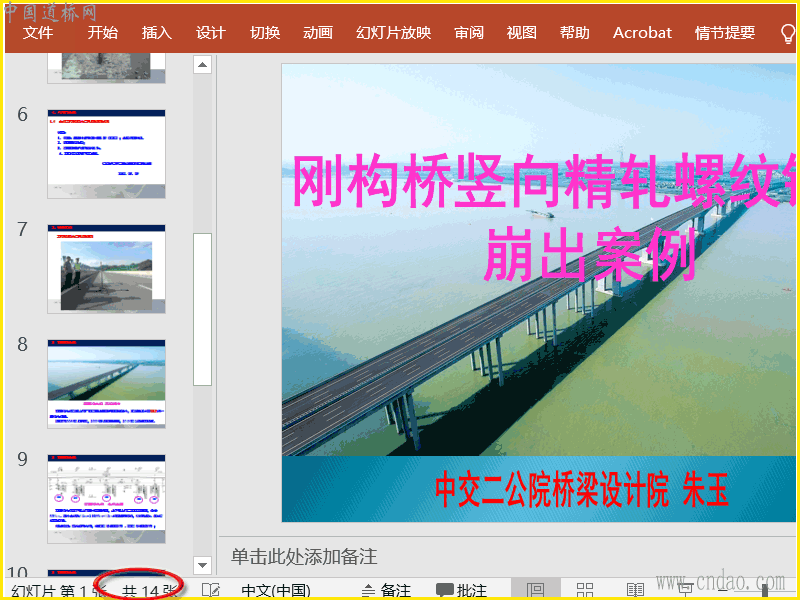Open the Acrobat tab
This screenshot has width=800, height=600.
click(x=642, y=33)
